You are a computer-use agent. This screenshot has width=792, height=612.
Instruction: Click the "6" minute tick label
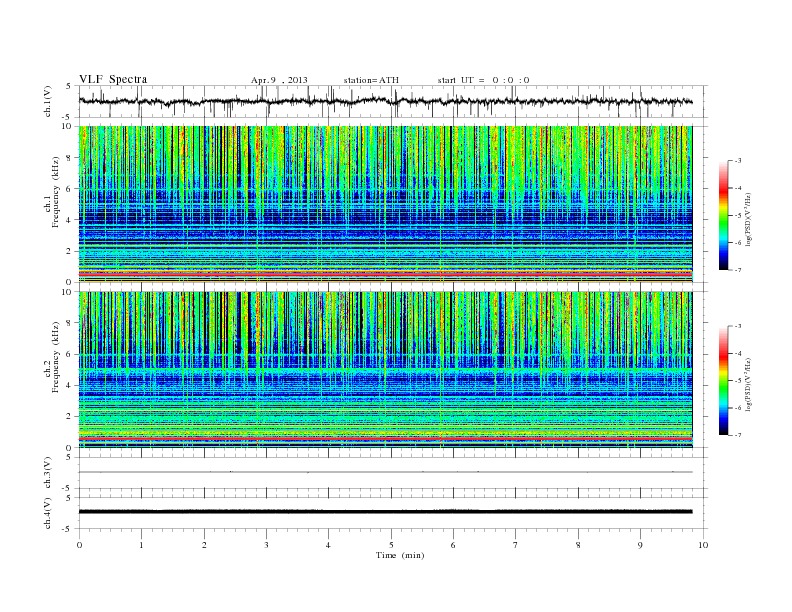(453, 545)
